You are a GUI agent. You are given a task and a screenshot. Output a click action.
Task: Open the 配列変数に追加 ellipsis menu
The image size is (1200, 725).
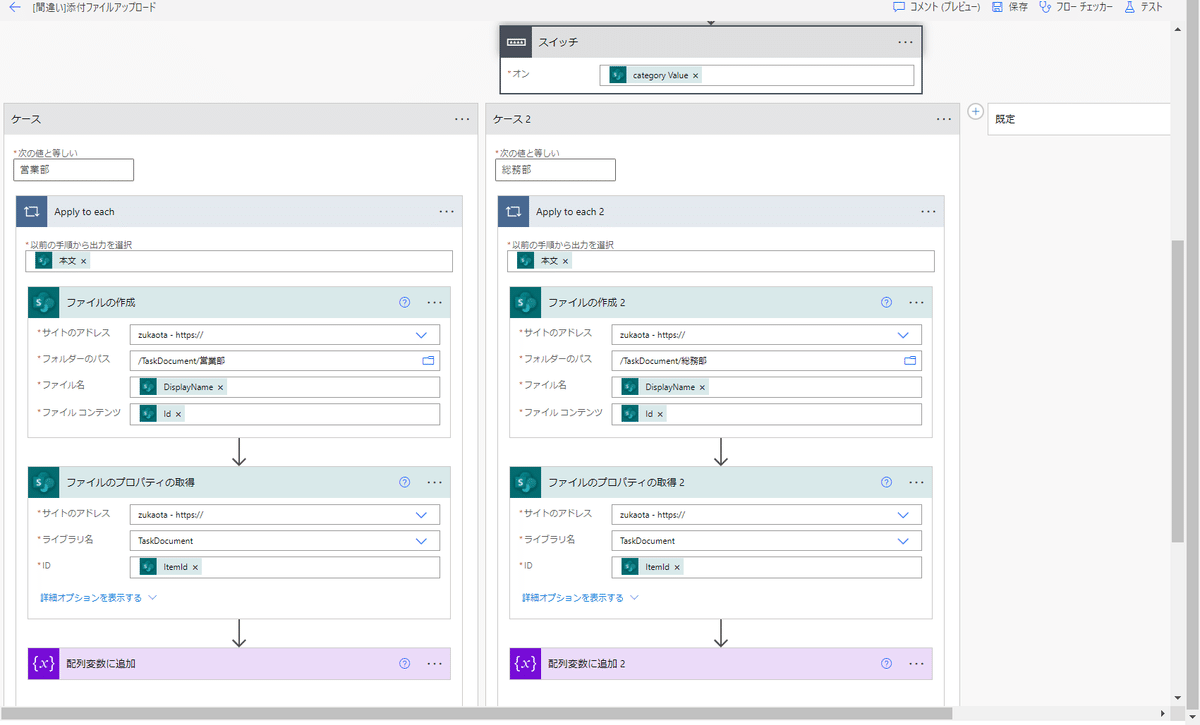(434, 663)
